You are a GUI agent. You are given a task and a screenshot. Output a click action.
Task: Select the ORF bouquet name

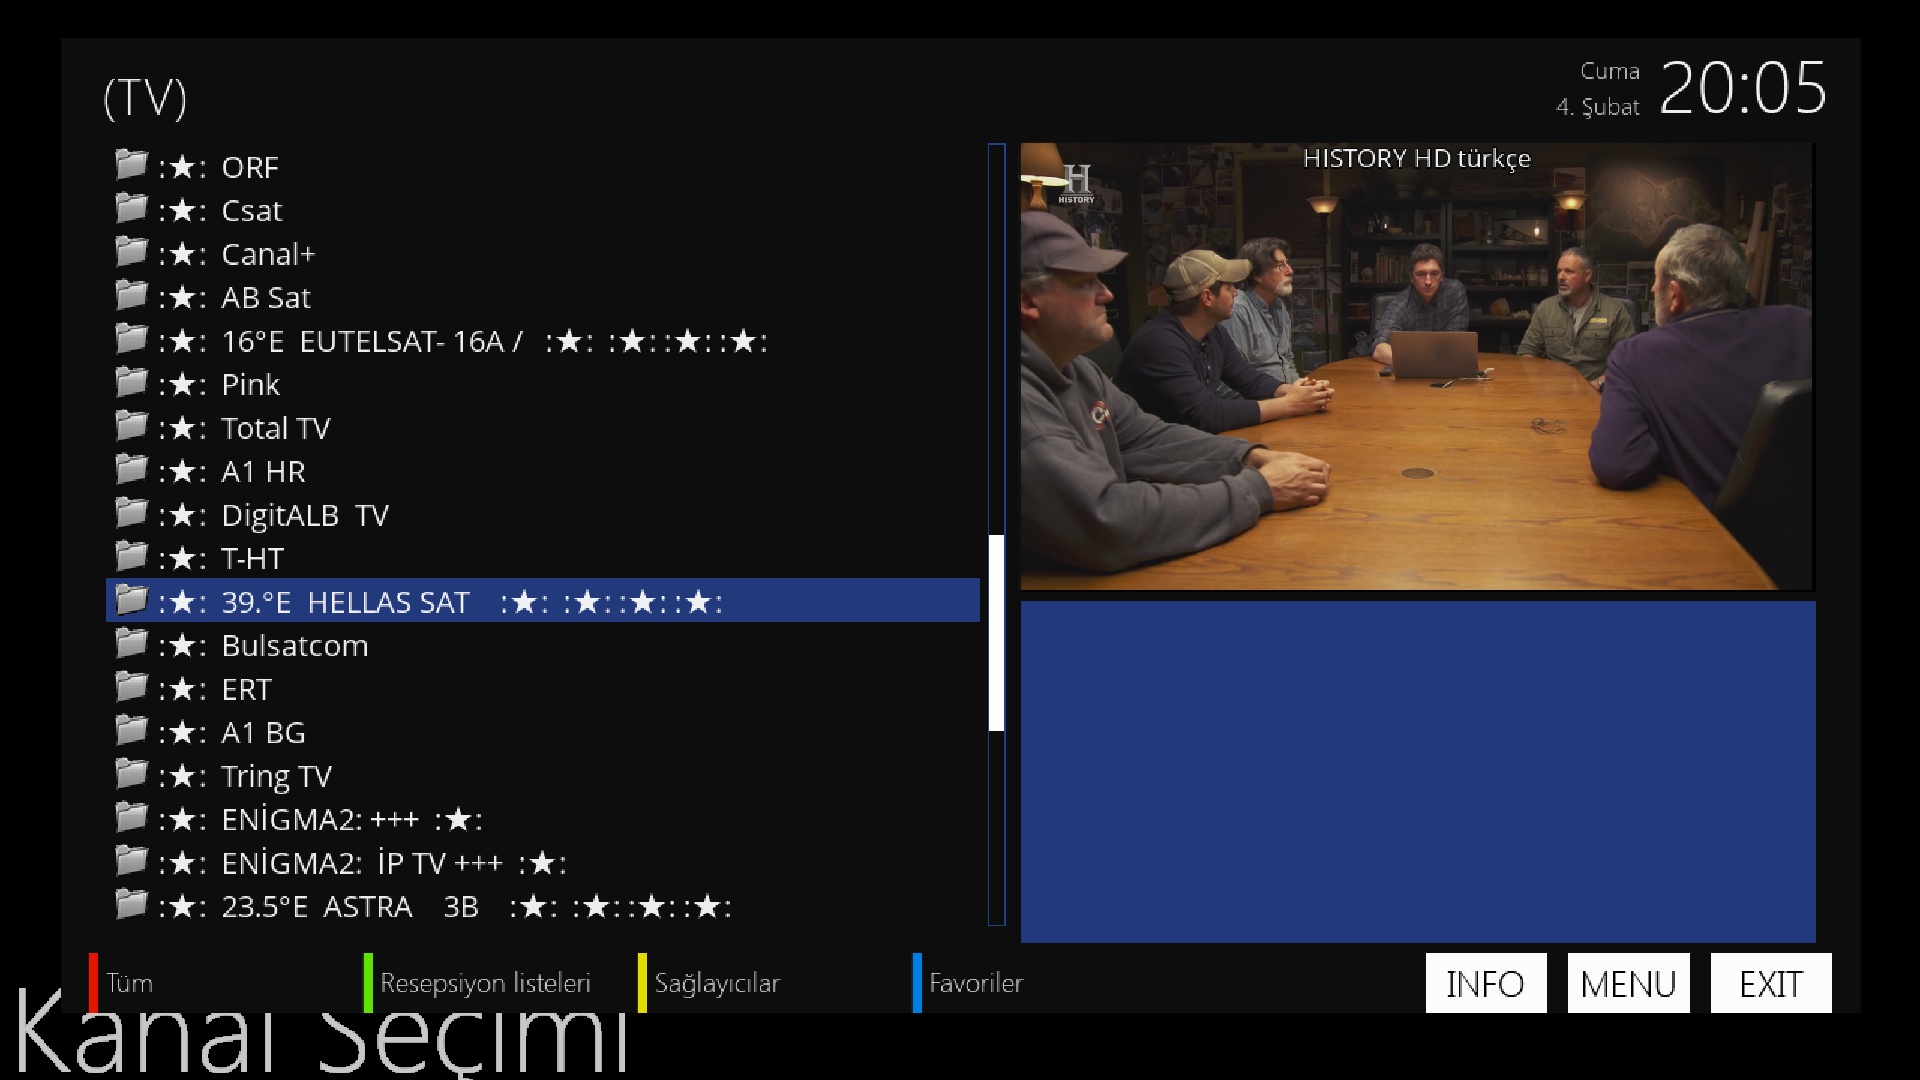pos(250,167)
